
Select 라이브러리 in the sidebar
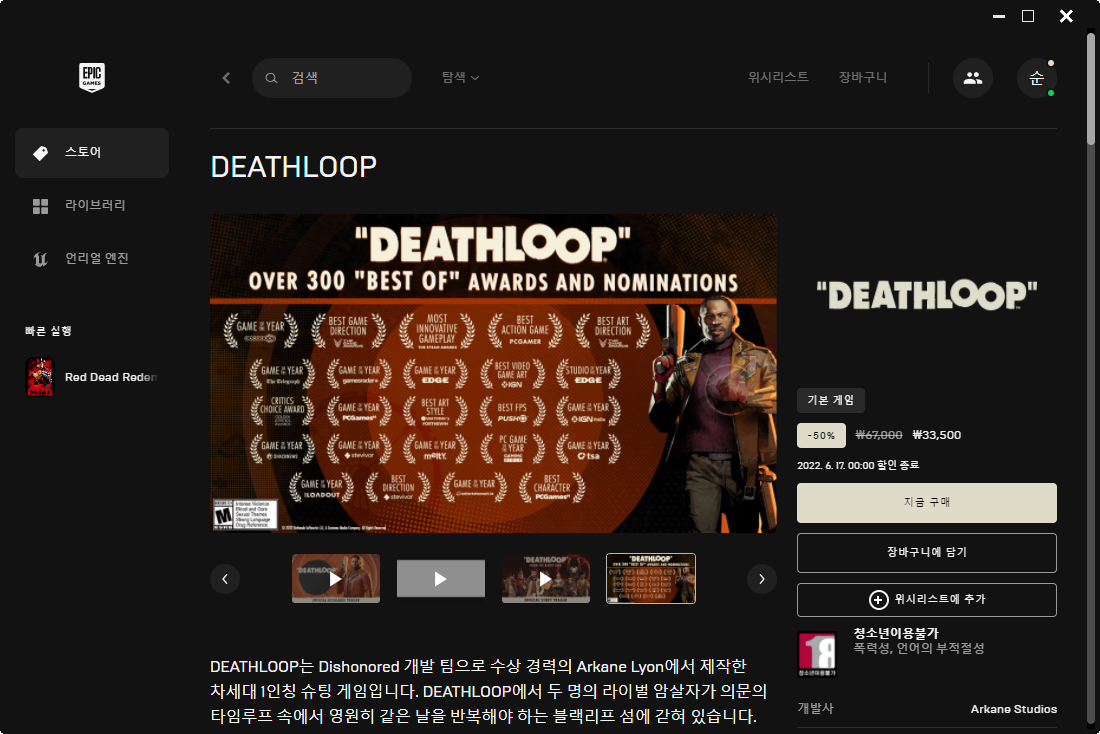click(x=92, y=206)
